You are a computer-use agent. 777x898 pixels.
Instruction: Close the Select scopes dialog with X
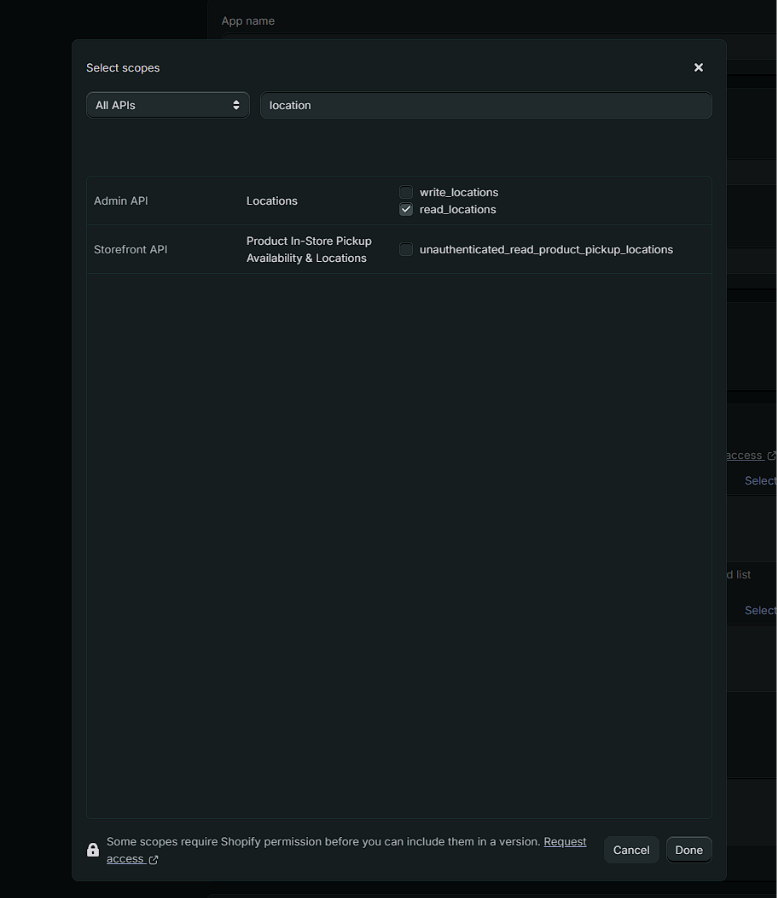click(x=698, y=68)
